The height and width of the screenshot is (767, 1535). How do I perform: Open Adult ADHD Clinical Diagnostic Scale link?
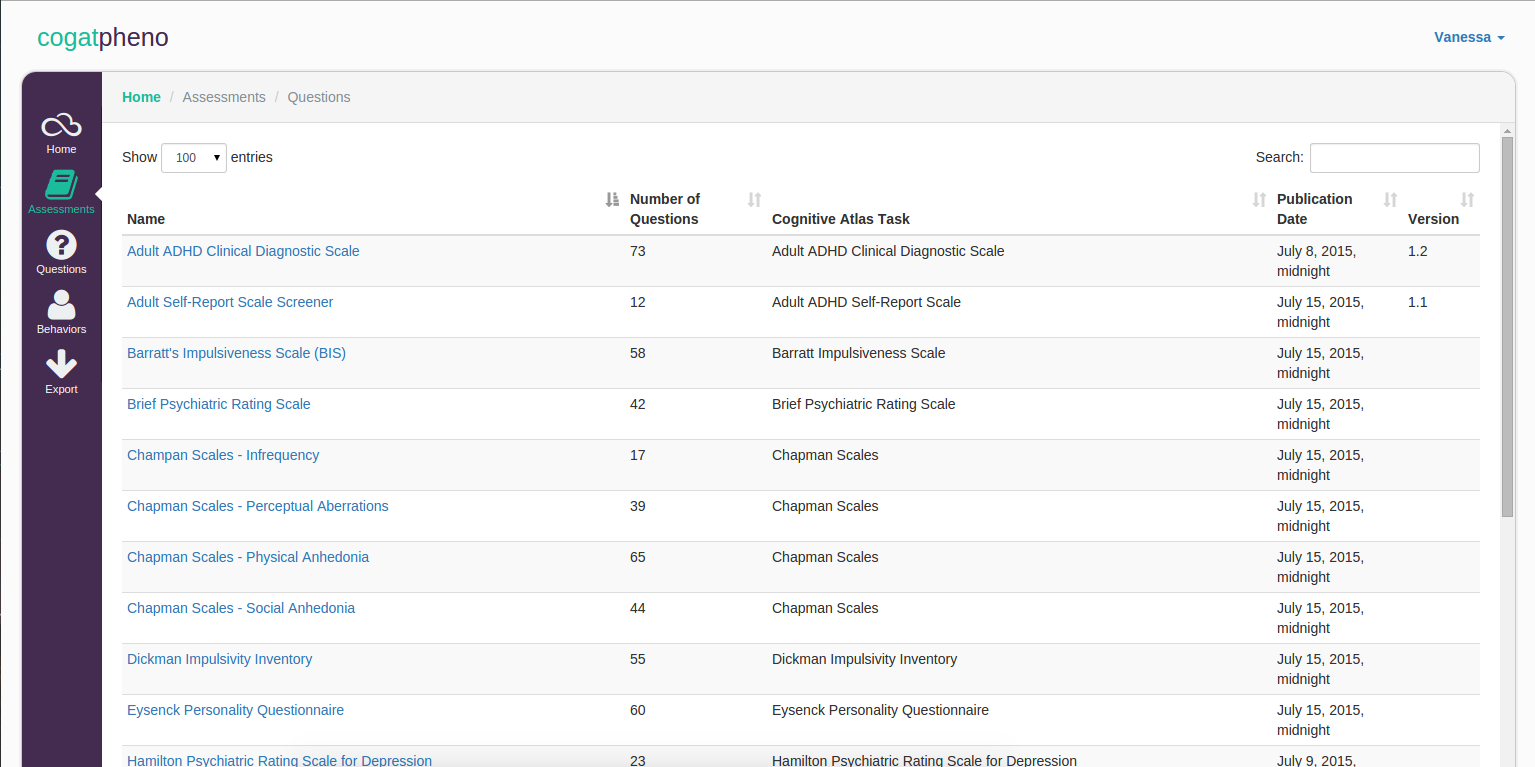[243, 251]
